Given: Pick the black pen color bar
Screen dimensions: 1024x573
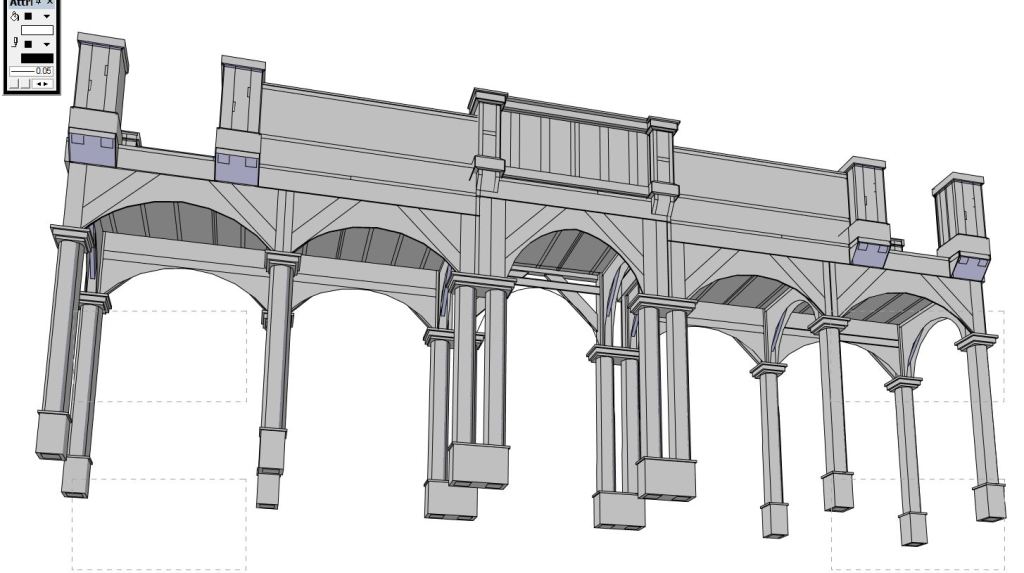Looking at the screenshot, I should (37, 58).
